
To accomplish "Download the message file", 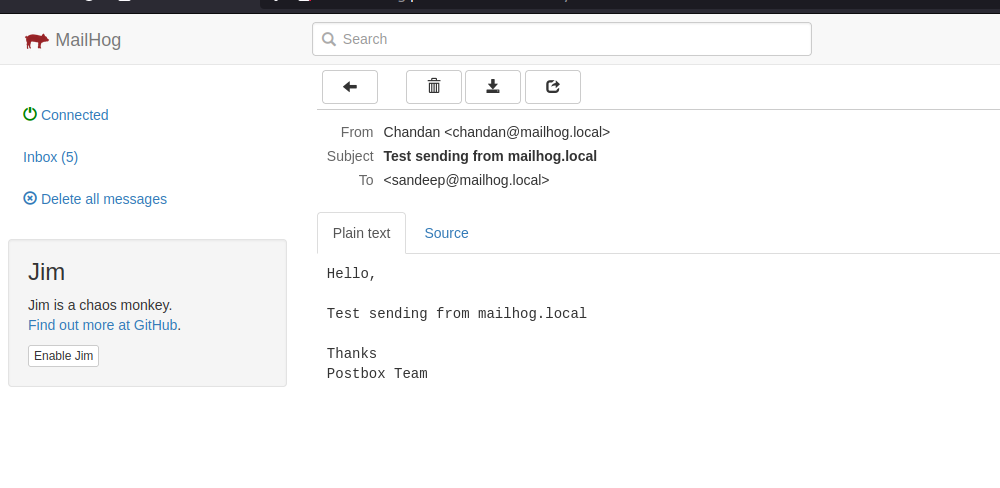I will [492, 87].
